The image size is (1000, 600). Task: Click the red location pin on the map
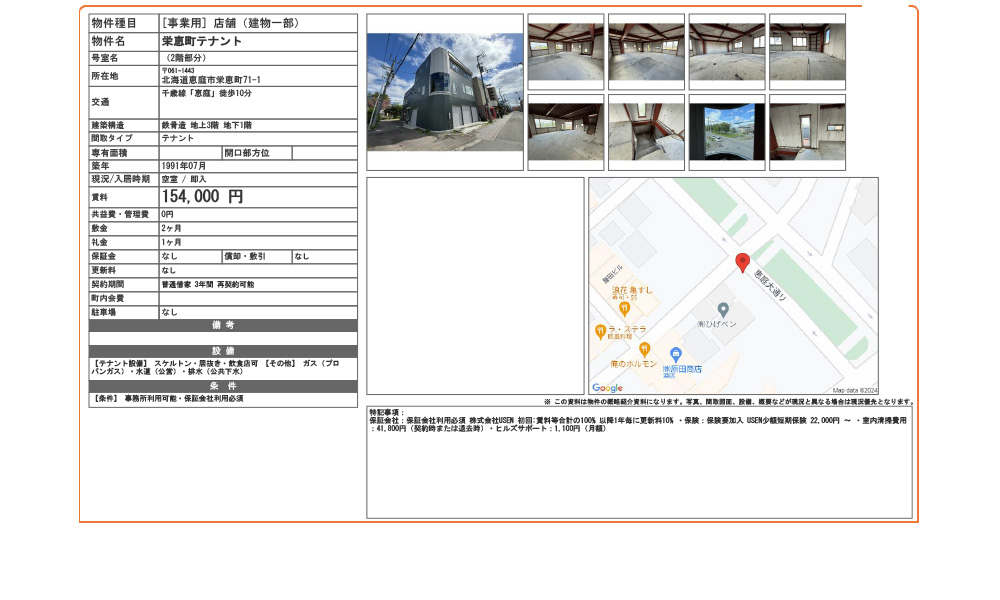click(x=742, y=263)
